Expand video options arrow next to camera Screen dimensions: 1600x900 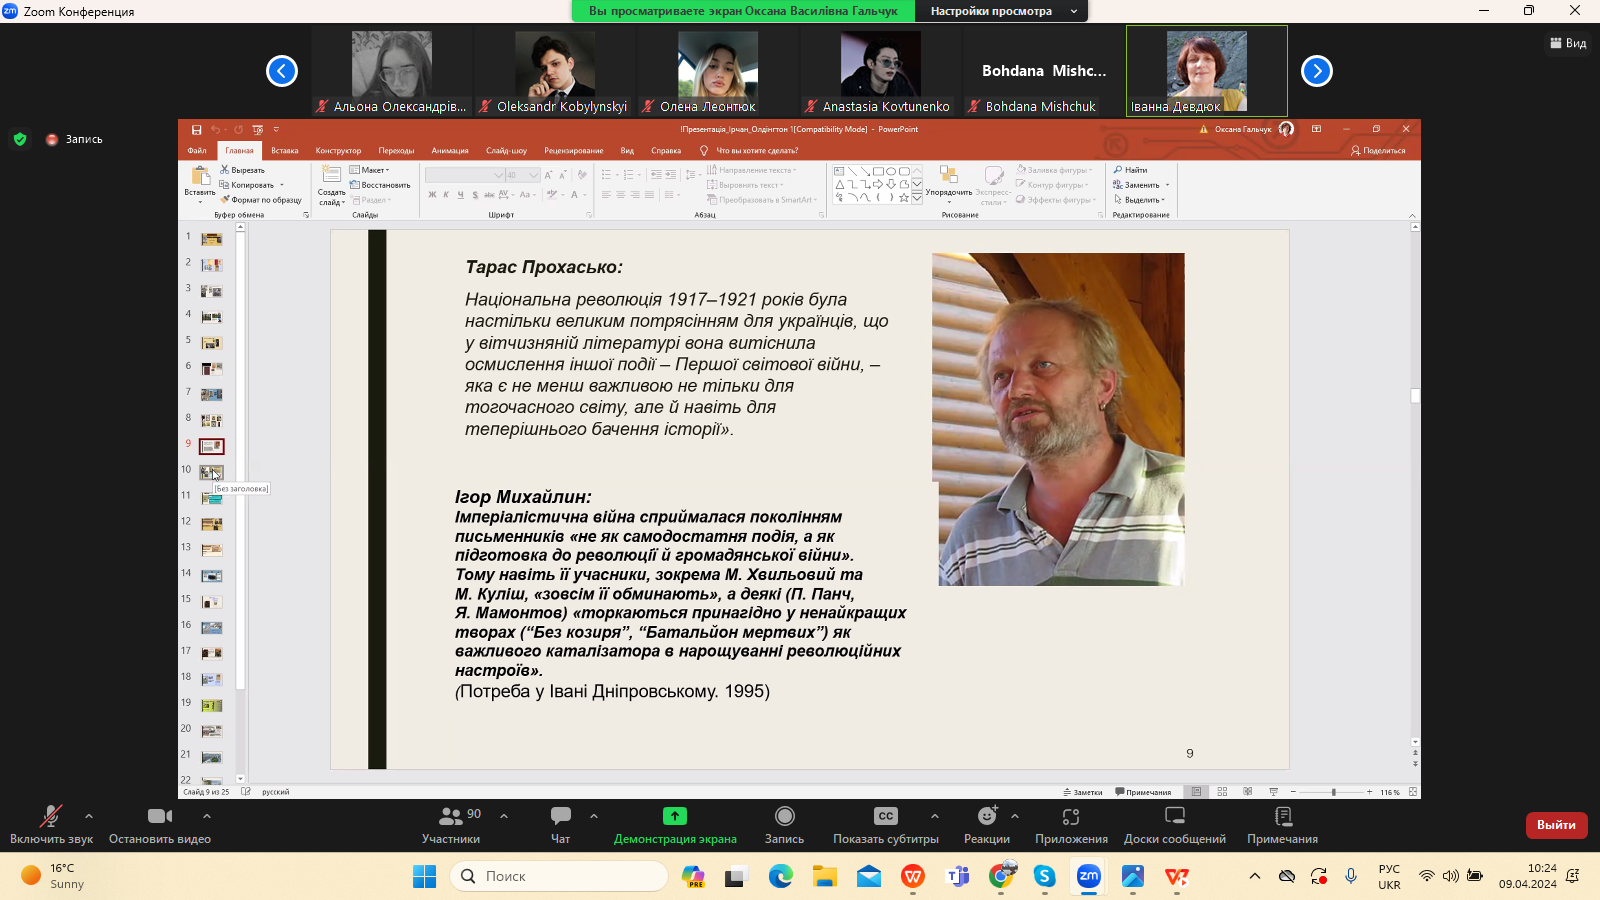[x=207, y=816]
